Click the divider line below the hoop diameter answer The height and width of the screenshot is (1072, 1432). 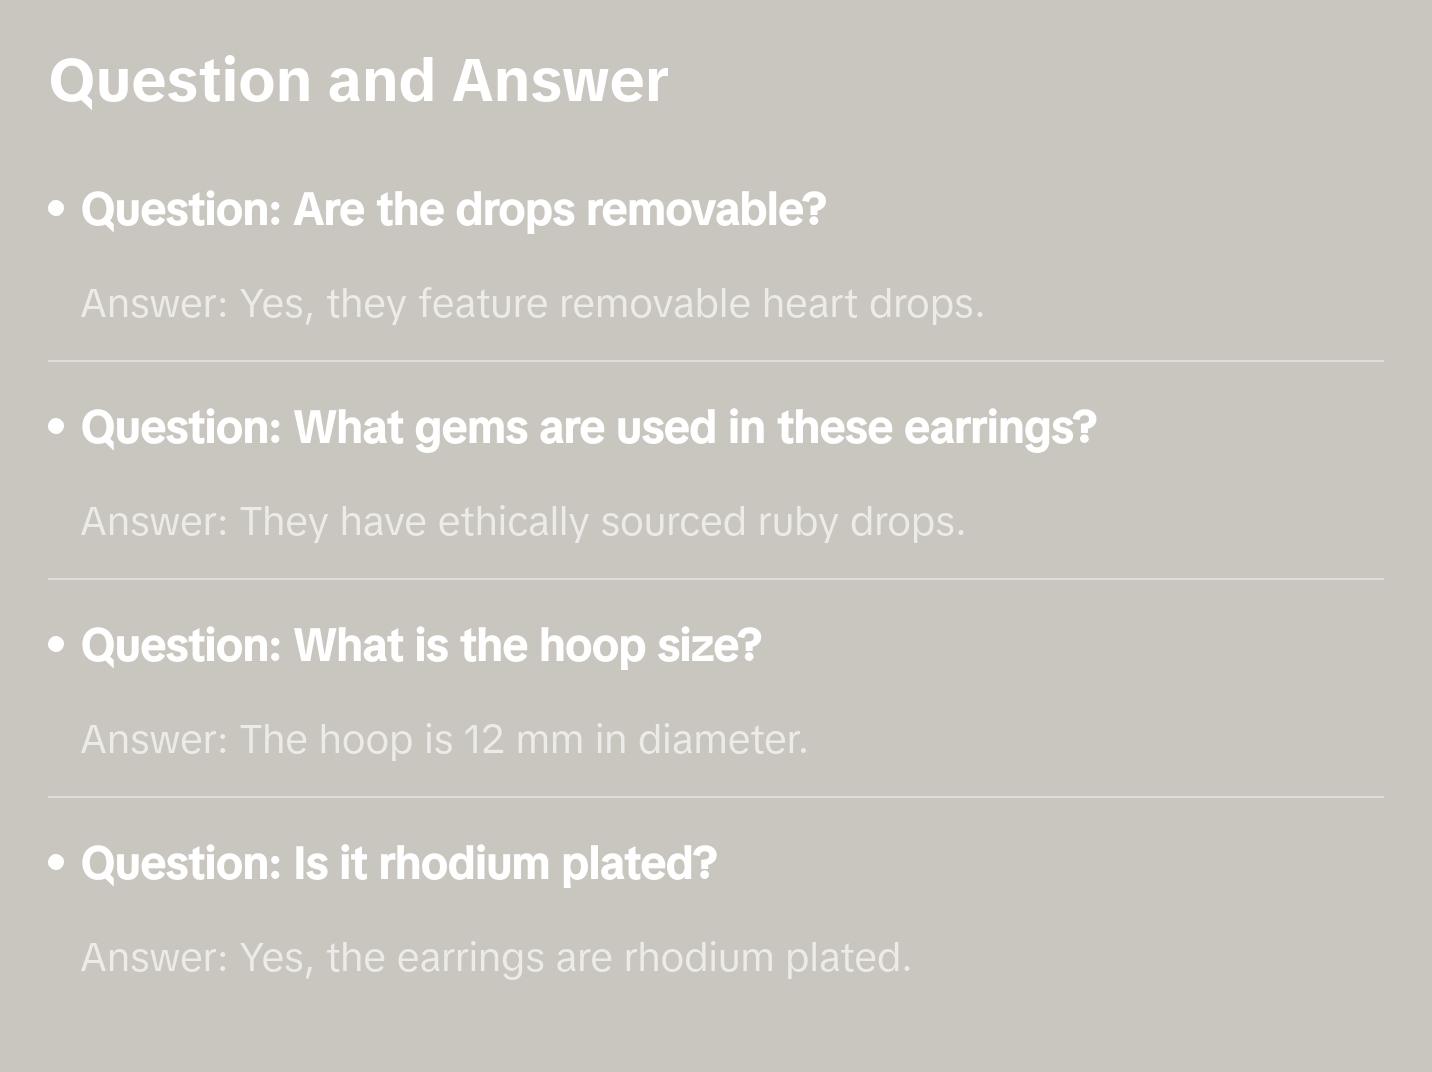click(716, 797)
